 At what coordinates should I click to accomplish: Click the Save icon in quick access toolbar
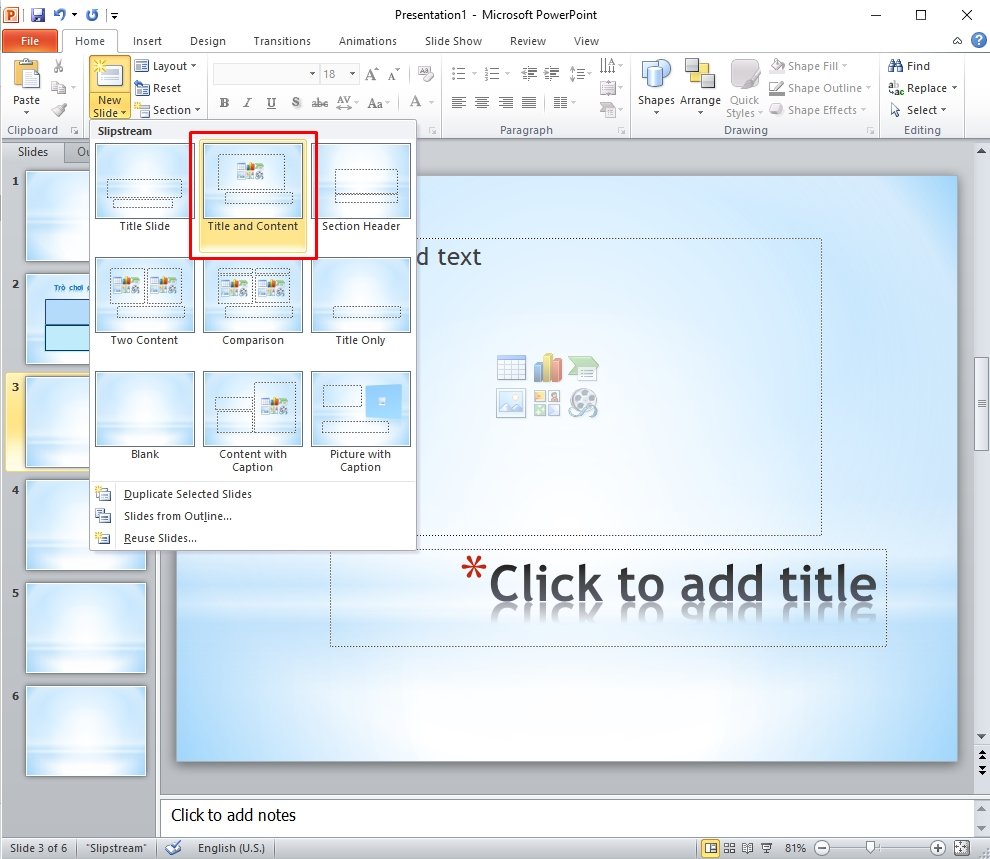pos(38,14)
